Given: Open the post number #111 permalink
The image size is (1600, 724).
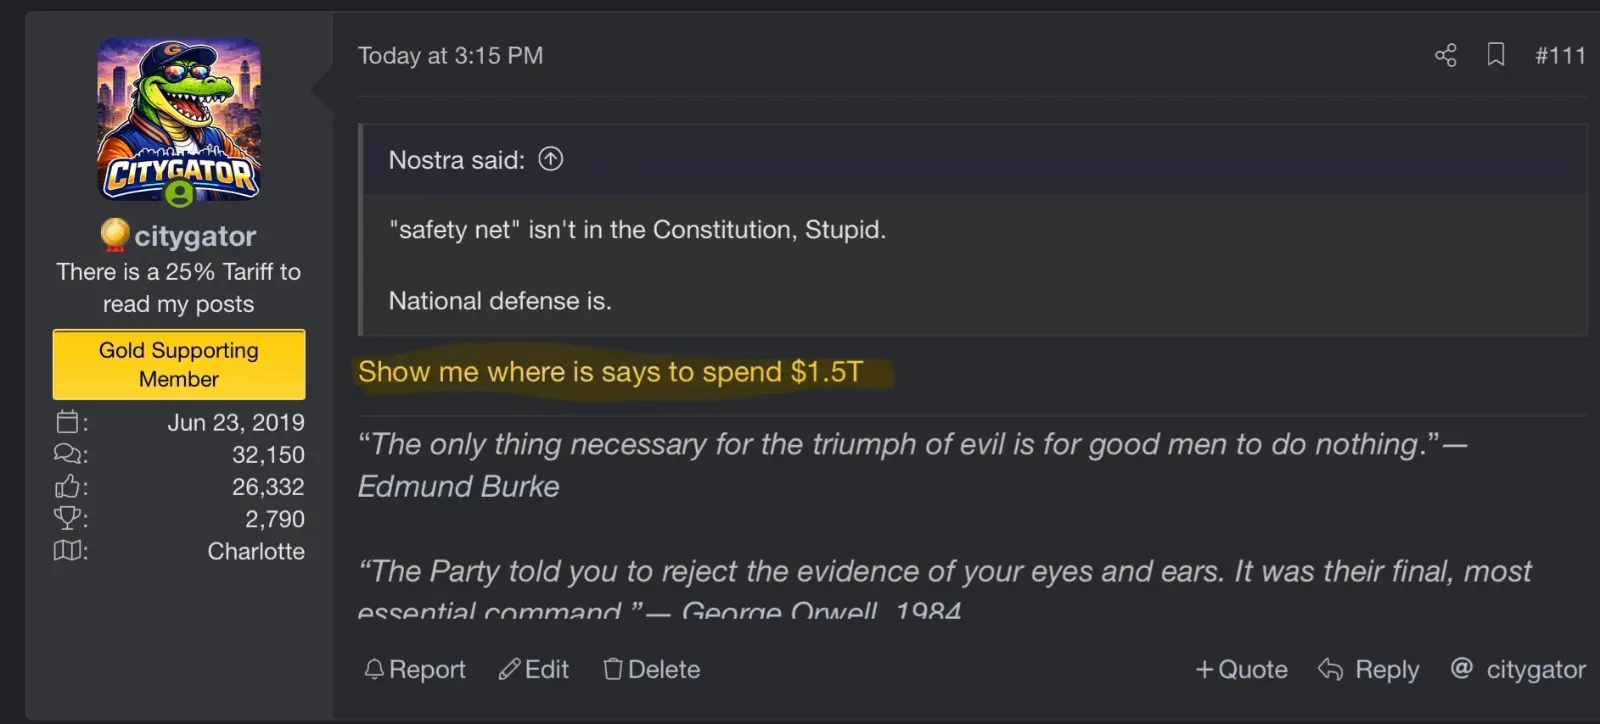Looking at the screenshot, I should 1560,55.
